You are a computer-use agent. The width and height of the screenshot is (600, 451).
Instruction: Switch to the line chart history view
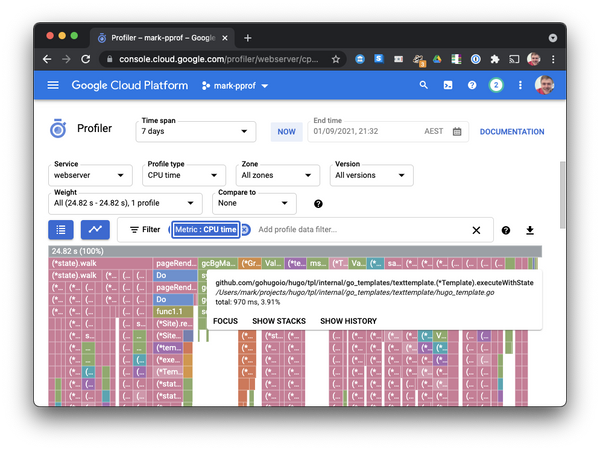(x=95, y=229)
